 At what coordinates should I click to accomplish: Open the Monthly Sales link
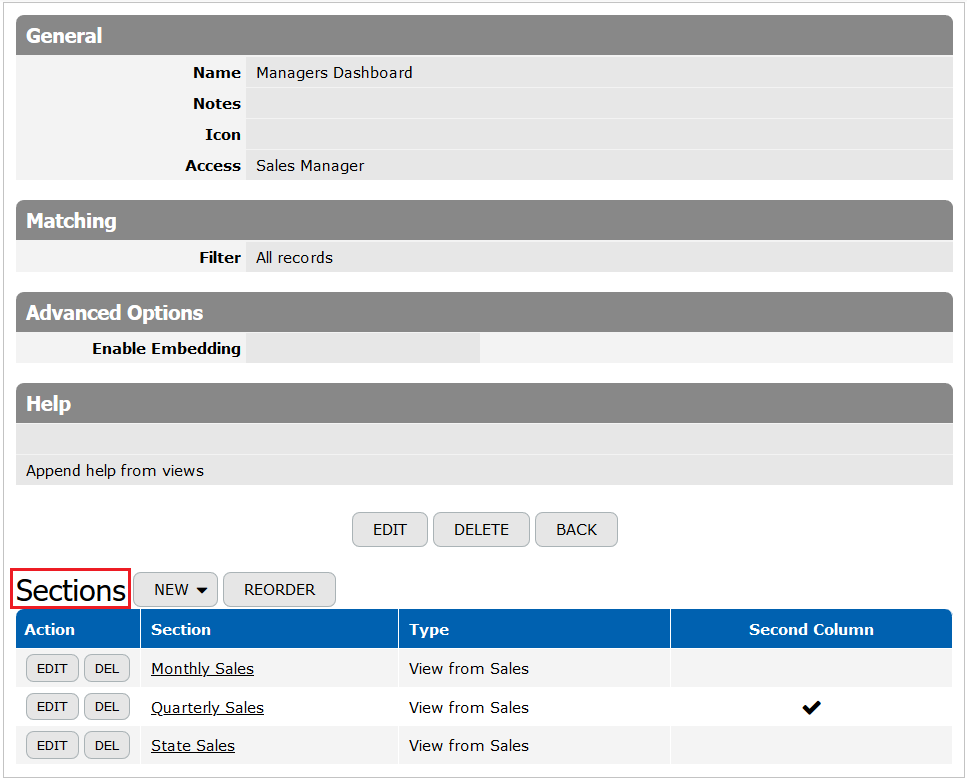tap(202, 669)
